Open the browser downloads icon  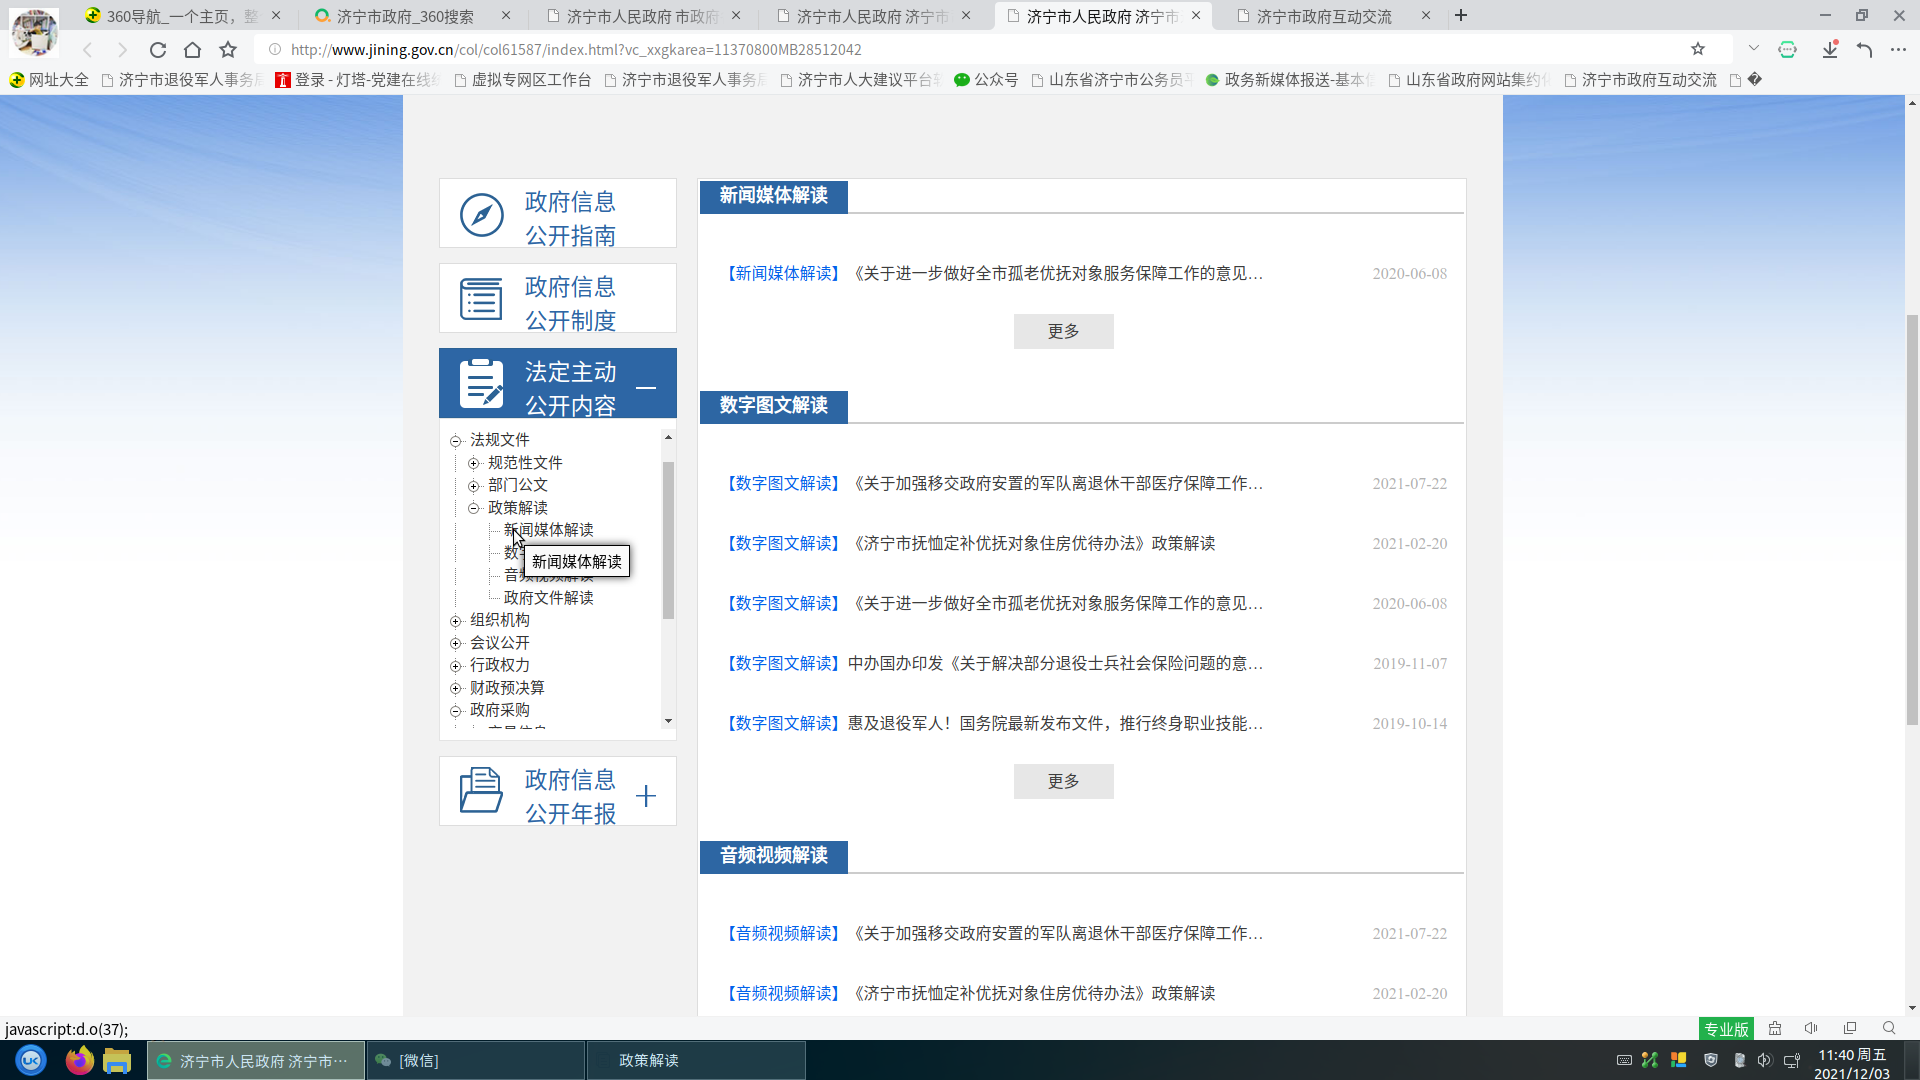[1829, 50]
